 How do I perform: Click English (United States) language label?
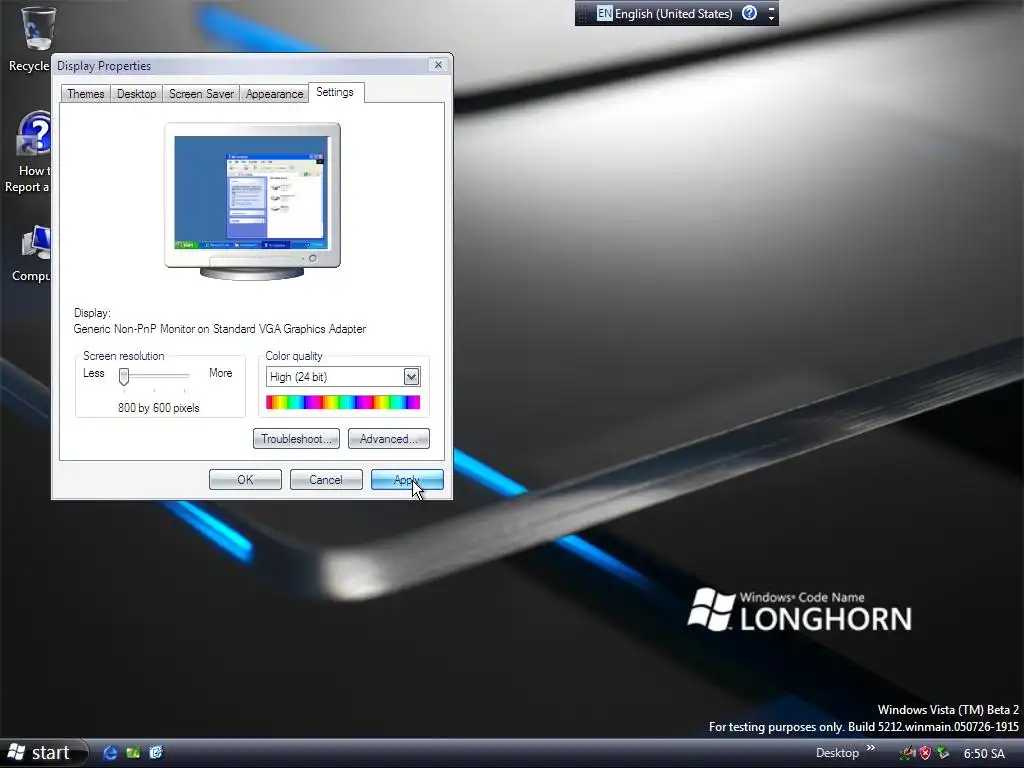[673, 14]
